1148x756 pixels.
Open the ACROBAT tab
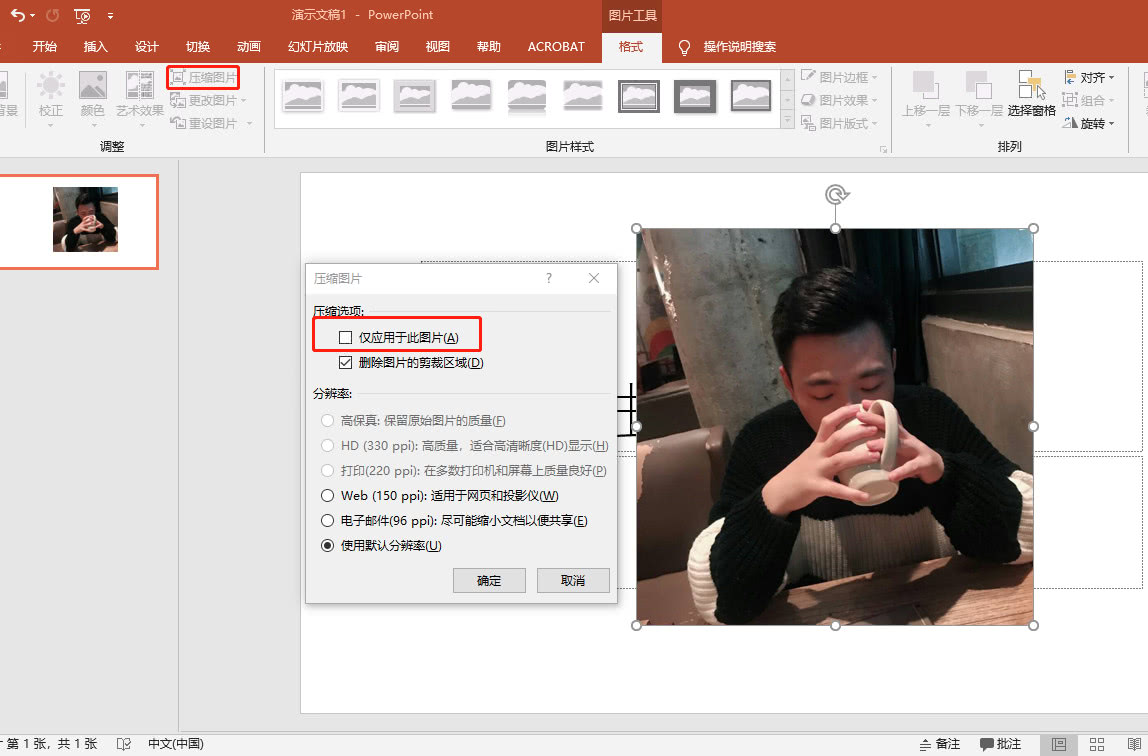coord(556,47)
